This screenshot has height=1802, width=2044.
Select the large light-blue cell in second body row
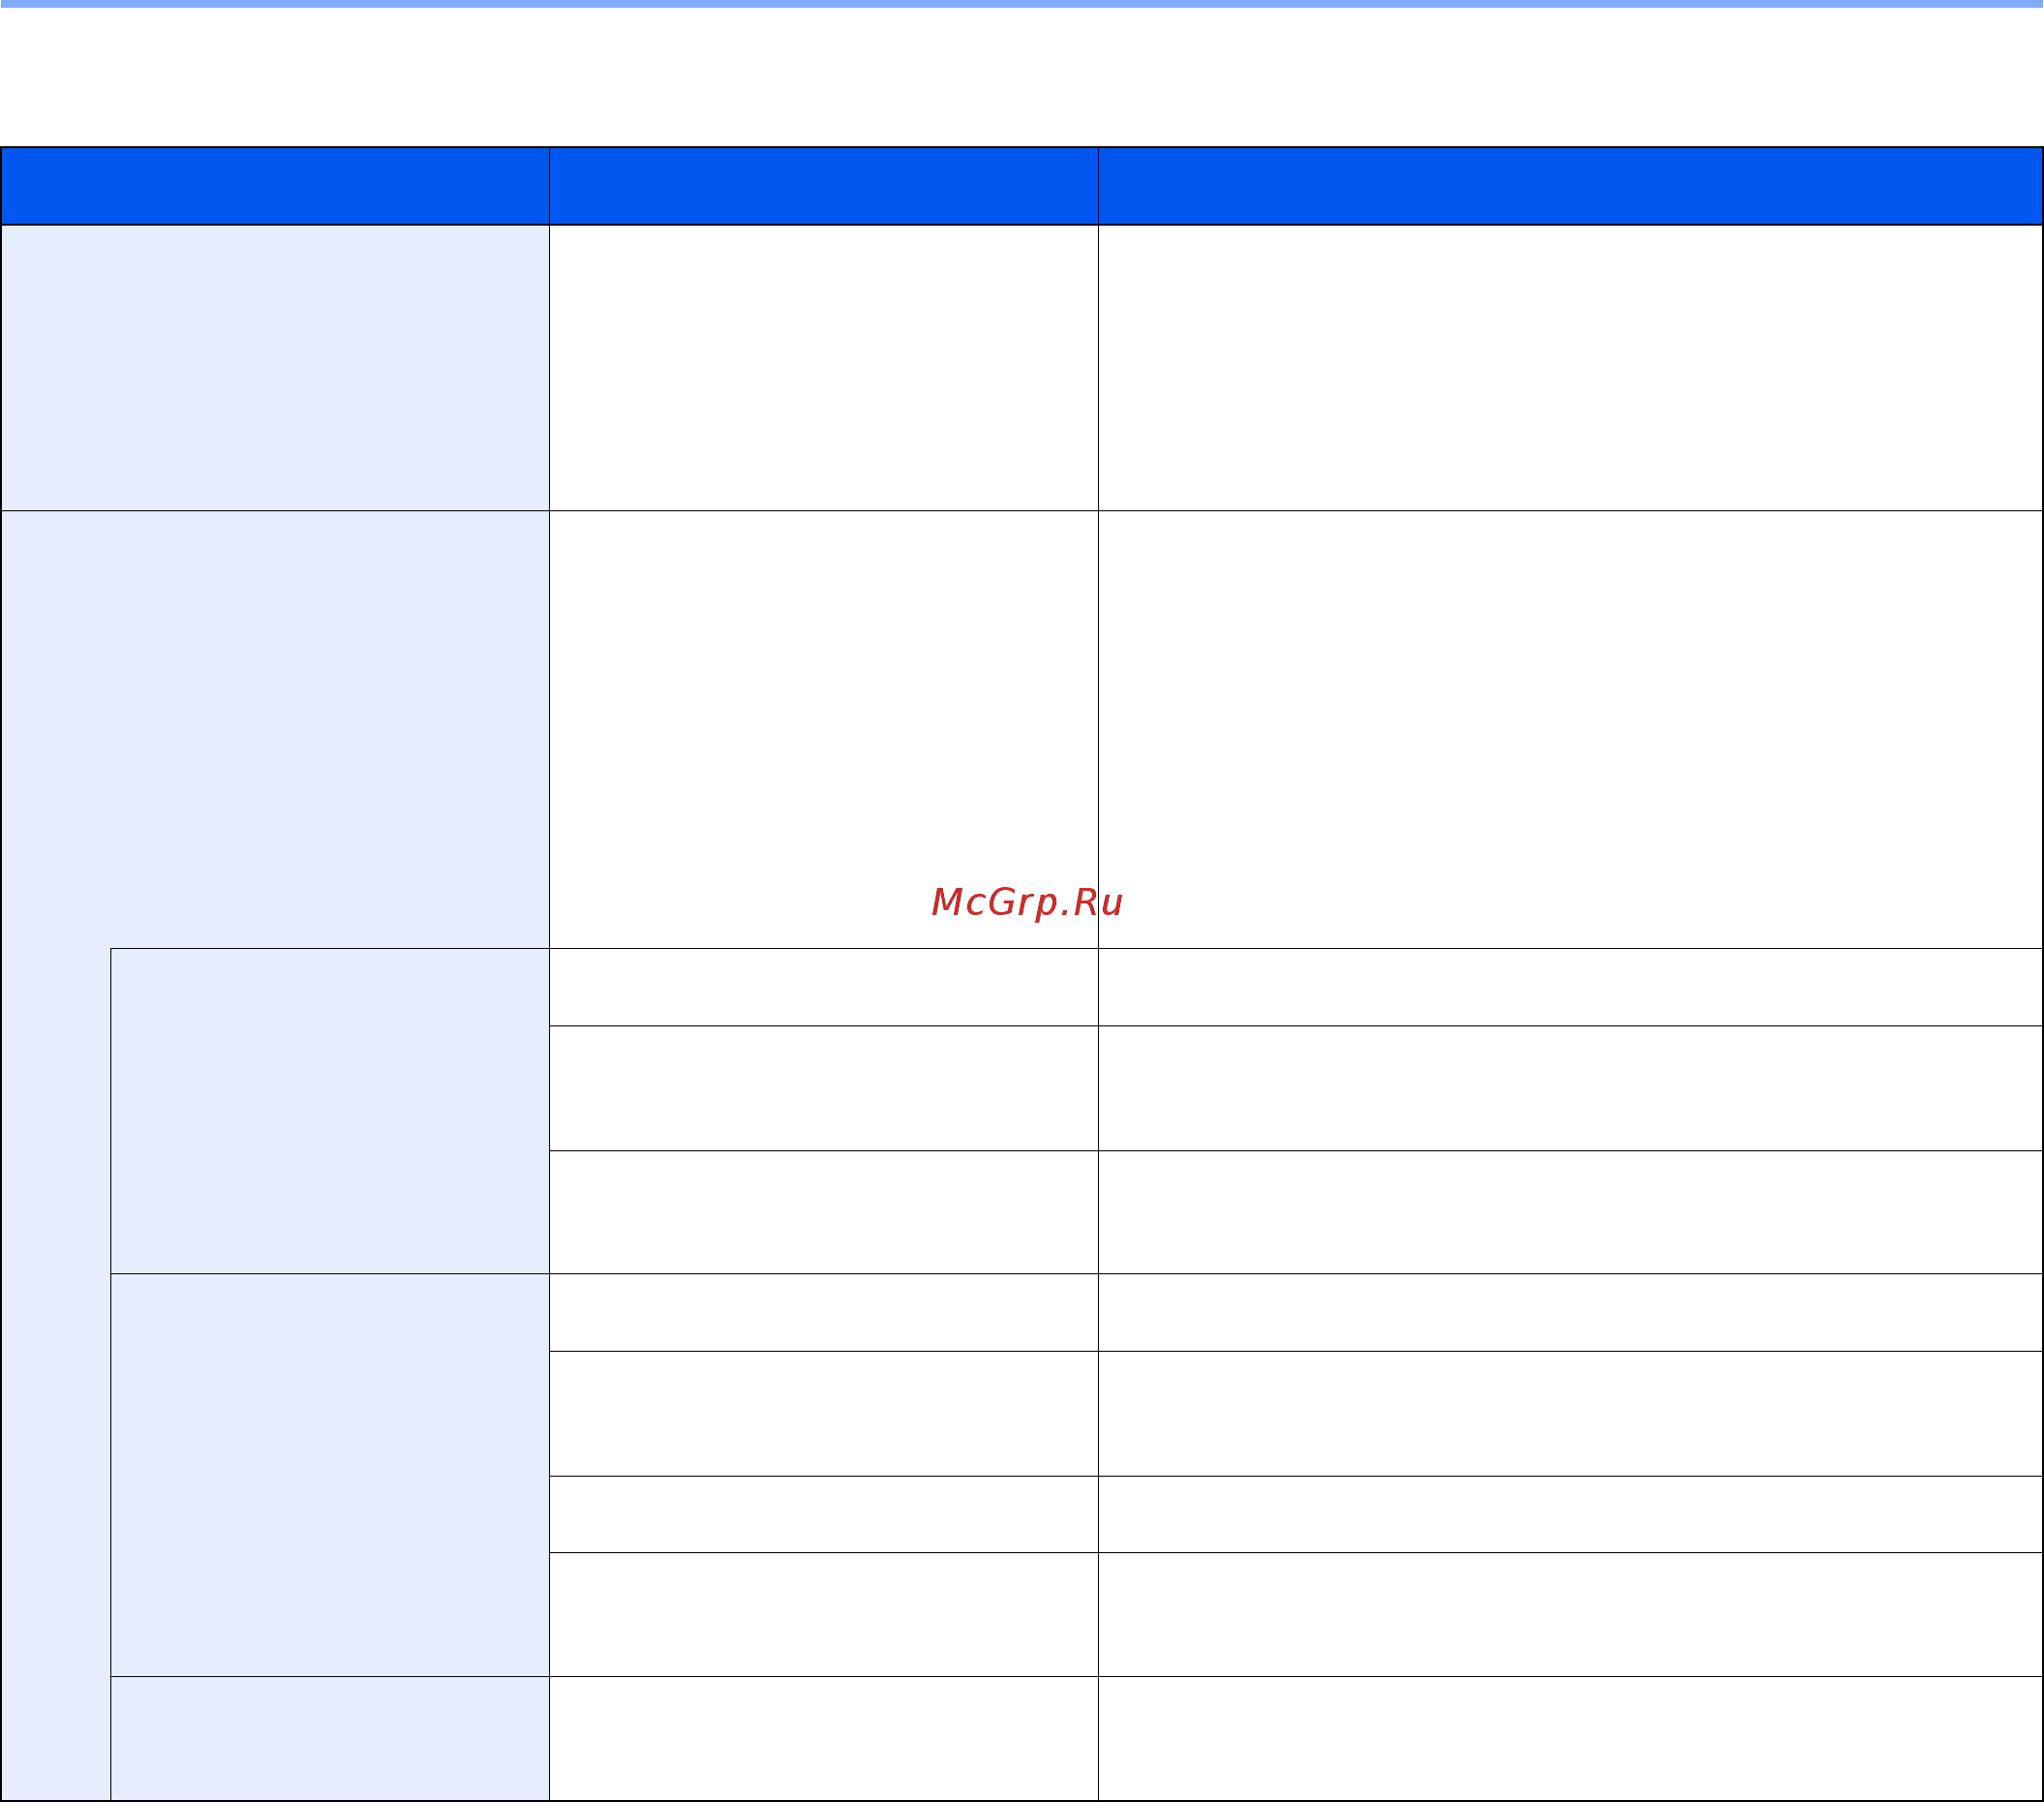click(275, 730)
